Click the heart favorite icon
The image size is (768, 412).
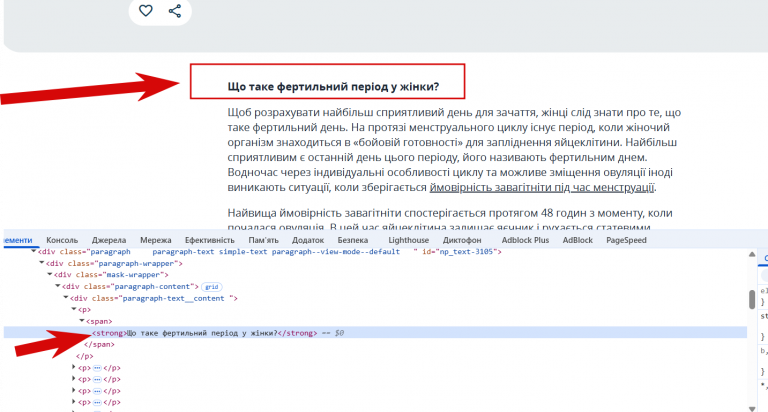coord(145,10)
